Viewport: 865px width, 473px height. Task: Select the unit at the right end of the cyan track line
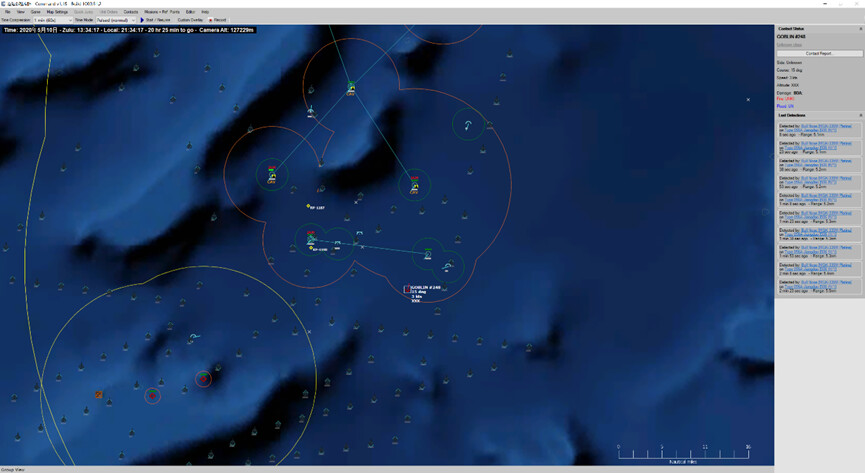pos(428,254)
